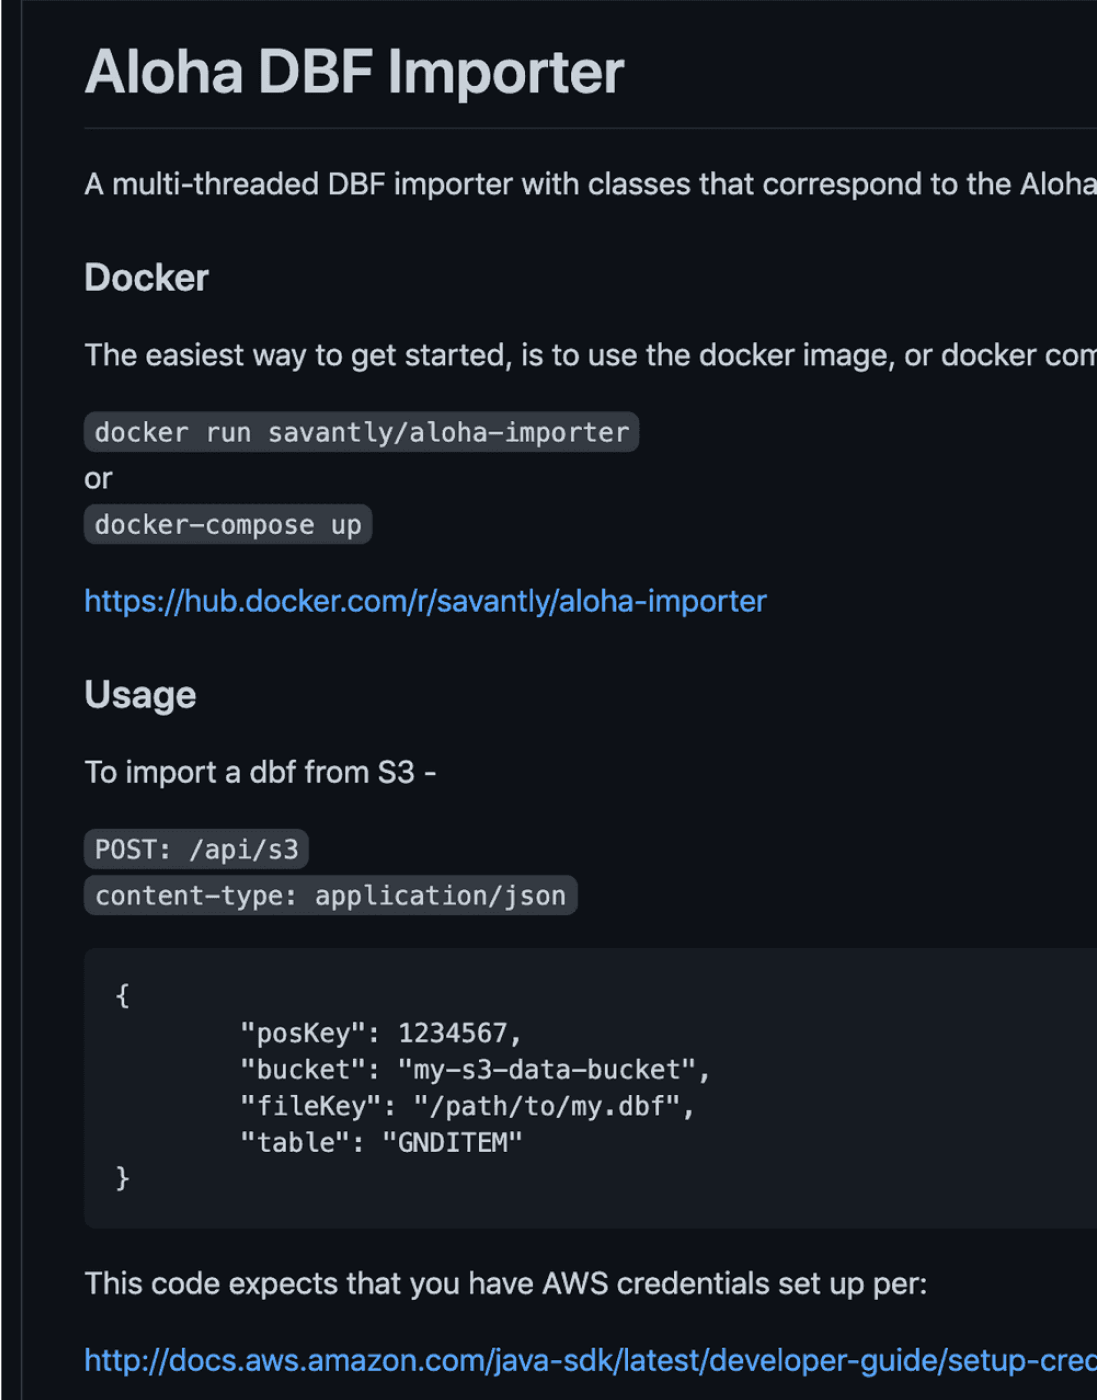Click the POST: /api/s3 code snippet
Viewport: 1097px width, 1400px height.
196,850
